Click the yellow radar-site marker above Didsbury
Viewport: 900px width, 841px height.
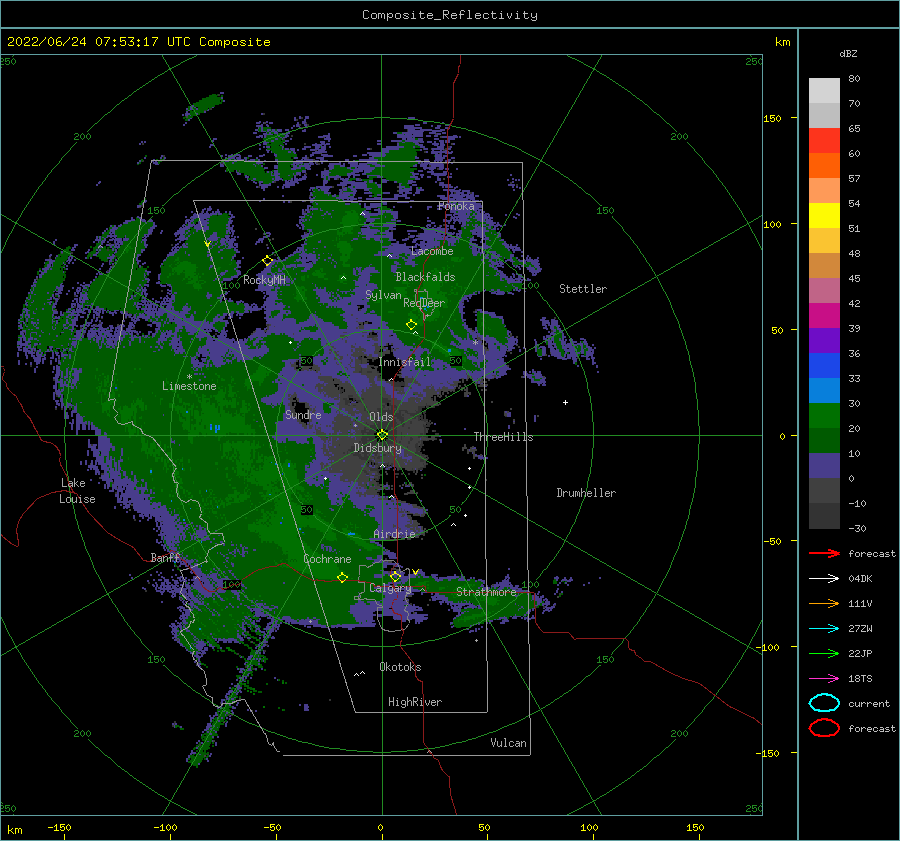[382, 435]
